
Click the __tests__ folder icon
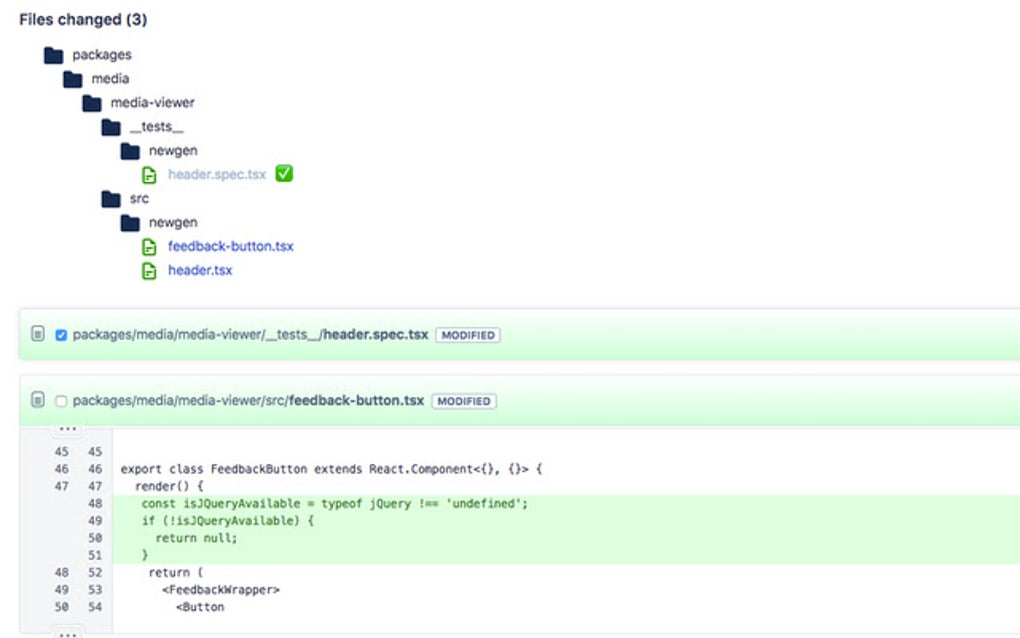(x=112, y=126)
